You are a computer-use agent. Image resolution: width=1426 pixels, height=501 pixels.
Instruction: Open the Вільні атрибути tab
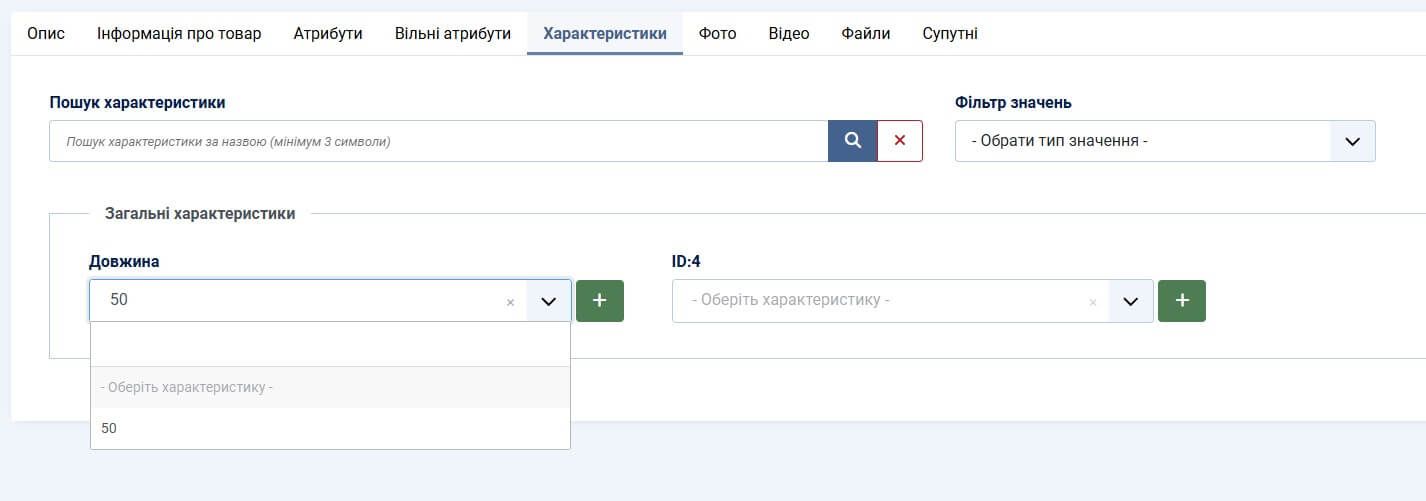[452, 33]
